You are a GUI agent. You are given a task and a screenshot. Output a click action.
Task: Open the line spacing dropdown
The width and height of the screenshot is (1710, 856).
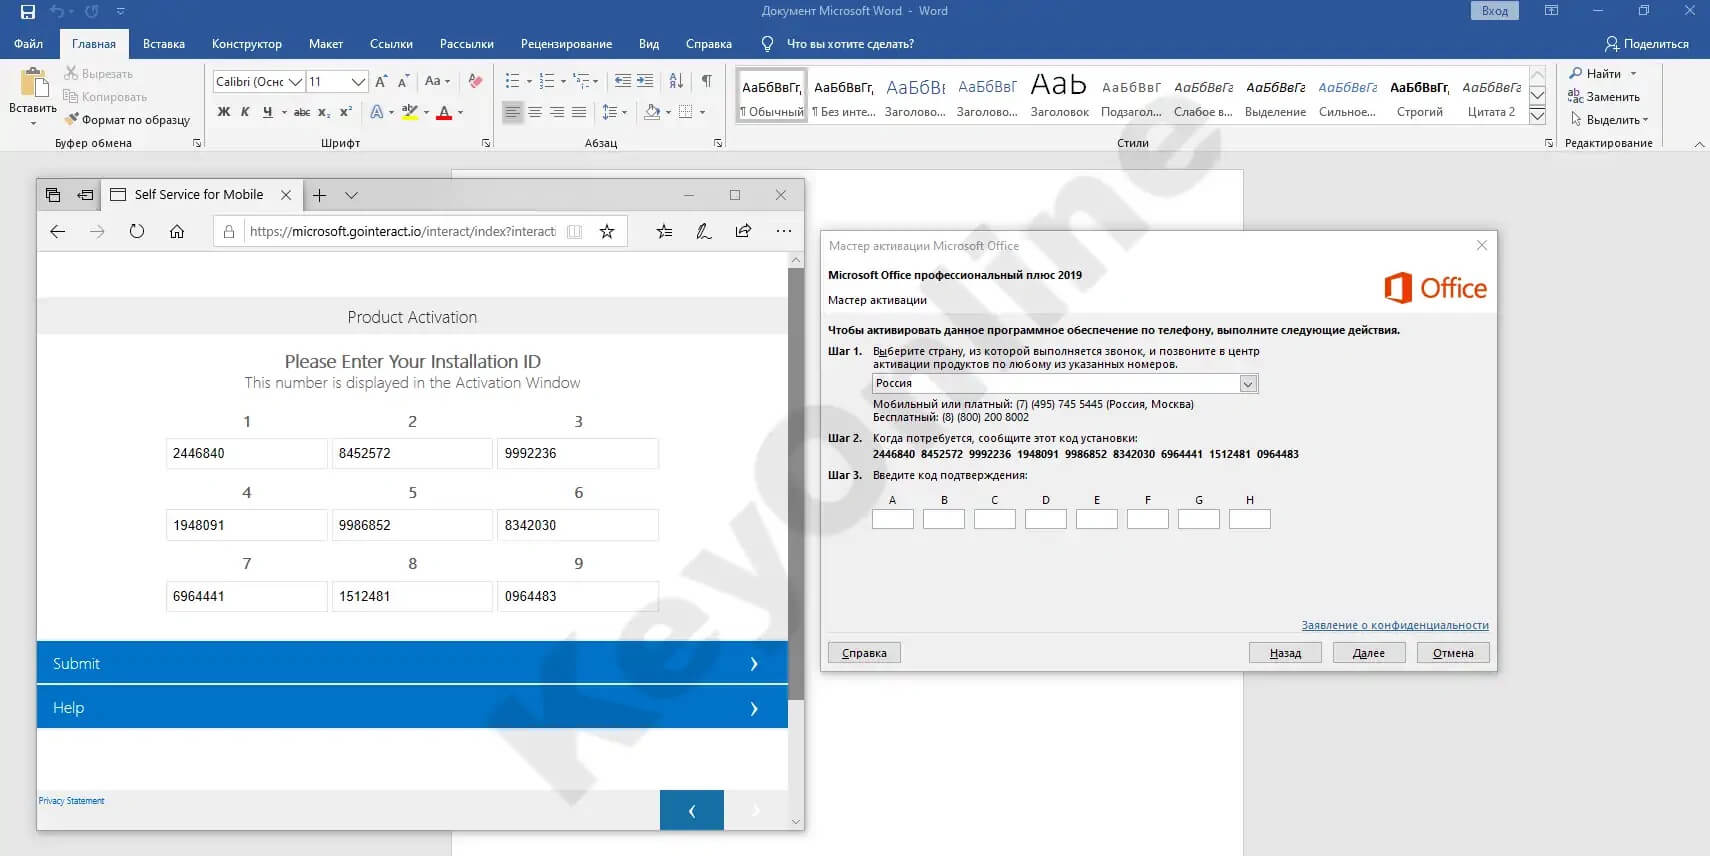pos(614,112)
